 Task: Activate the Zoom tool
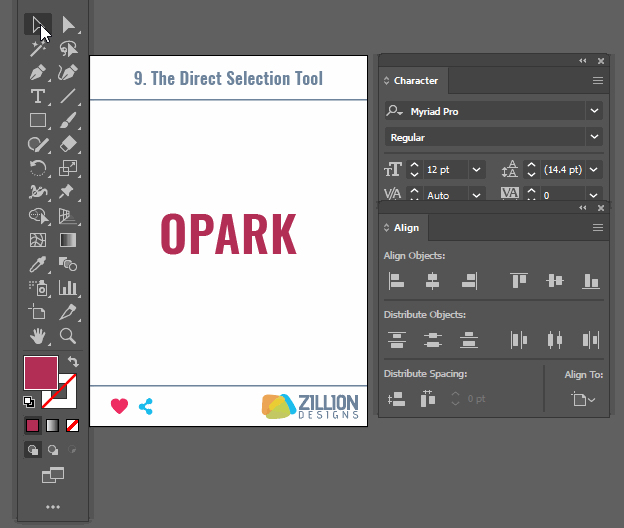click(68, 336)
